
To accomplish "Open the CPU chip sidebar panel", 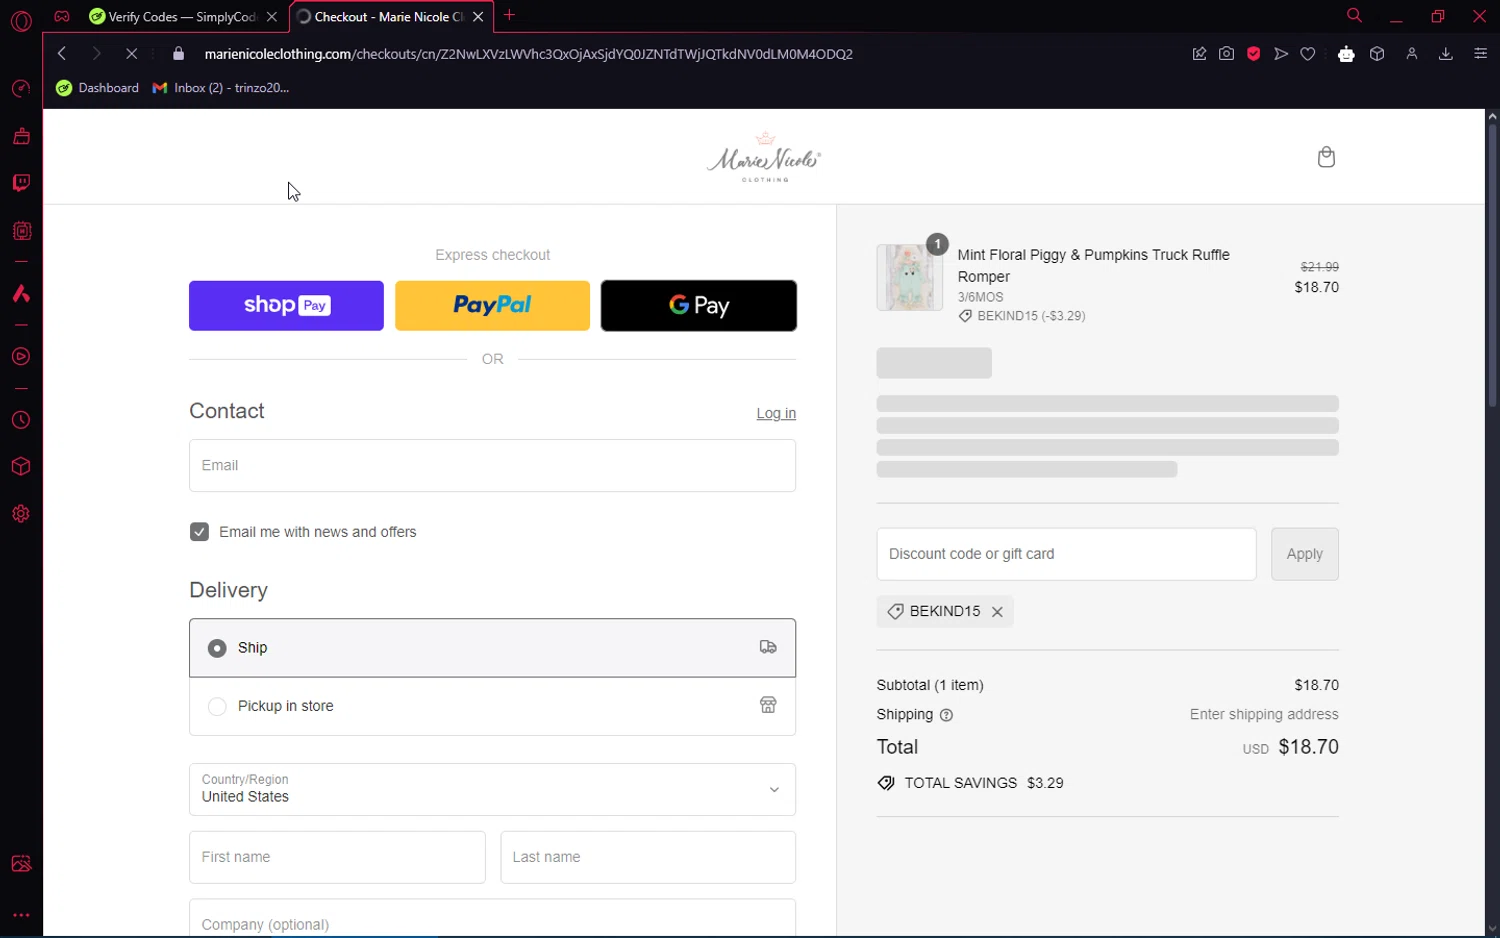I will pyautogui.click(x=21, y=231).
